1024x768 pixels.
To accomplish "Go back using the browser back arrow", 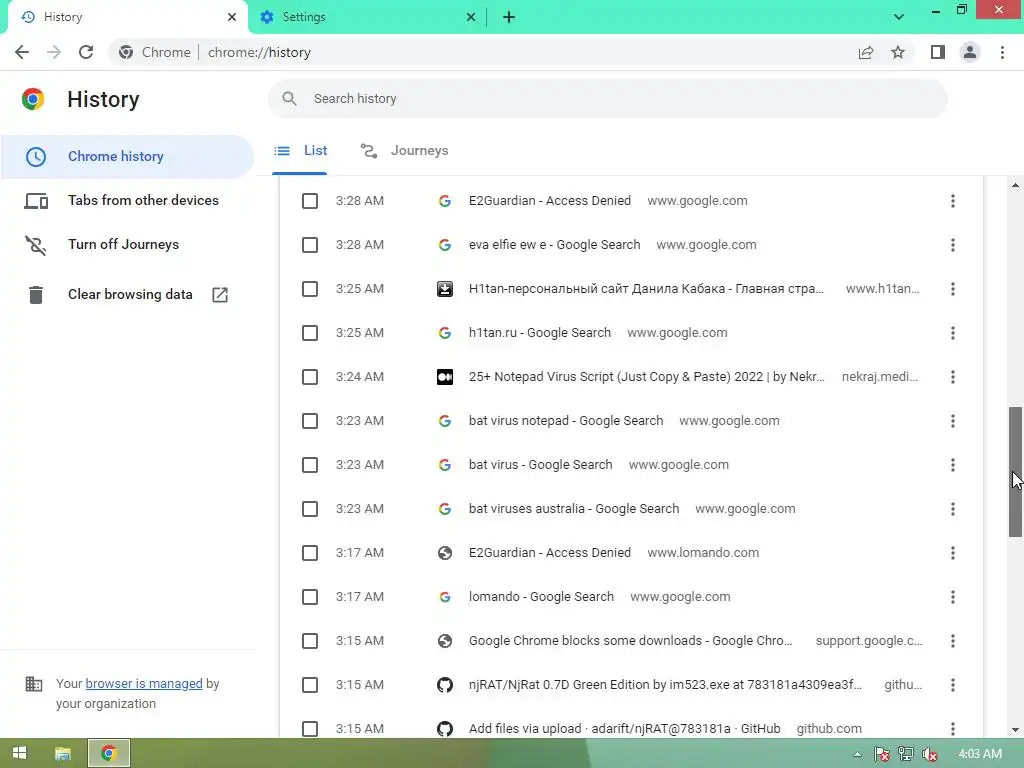I will coord(22,52).
